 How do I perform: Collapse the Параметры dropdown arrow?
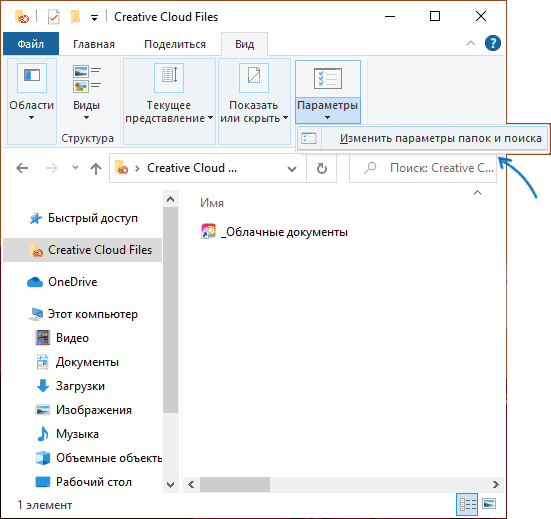pyautogui.click(x=328, y=118)
